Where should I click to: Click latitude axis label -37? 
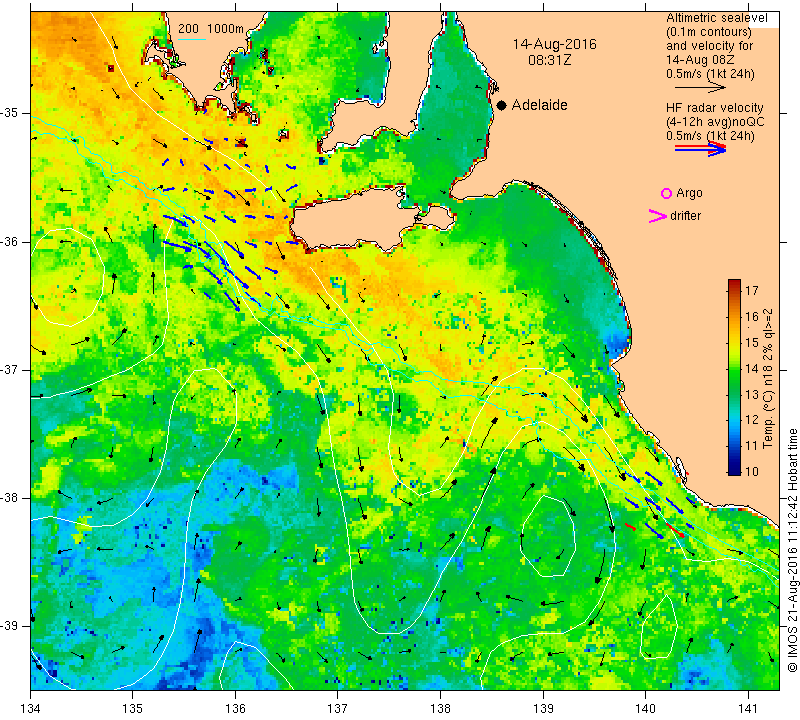(x=11, y=369)
